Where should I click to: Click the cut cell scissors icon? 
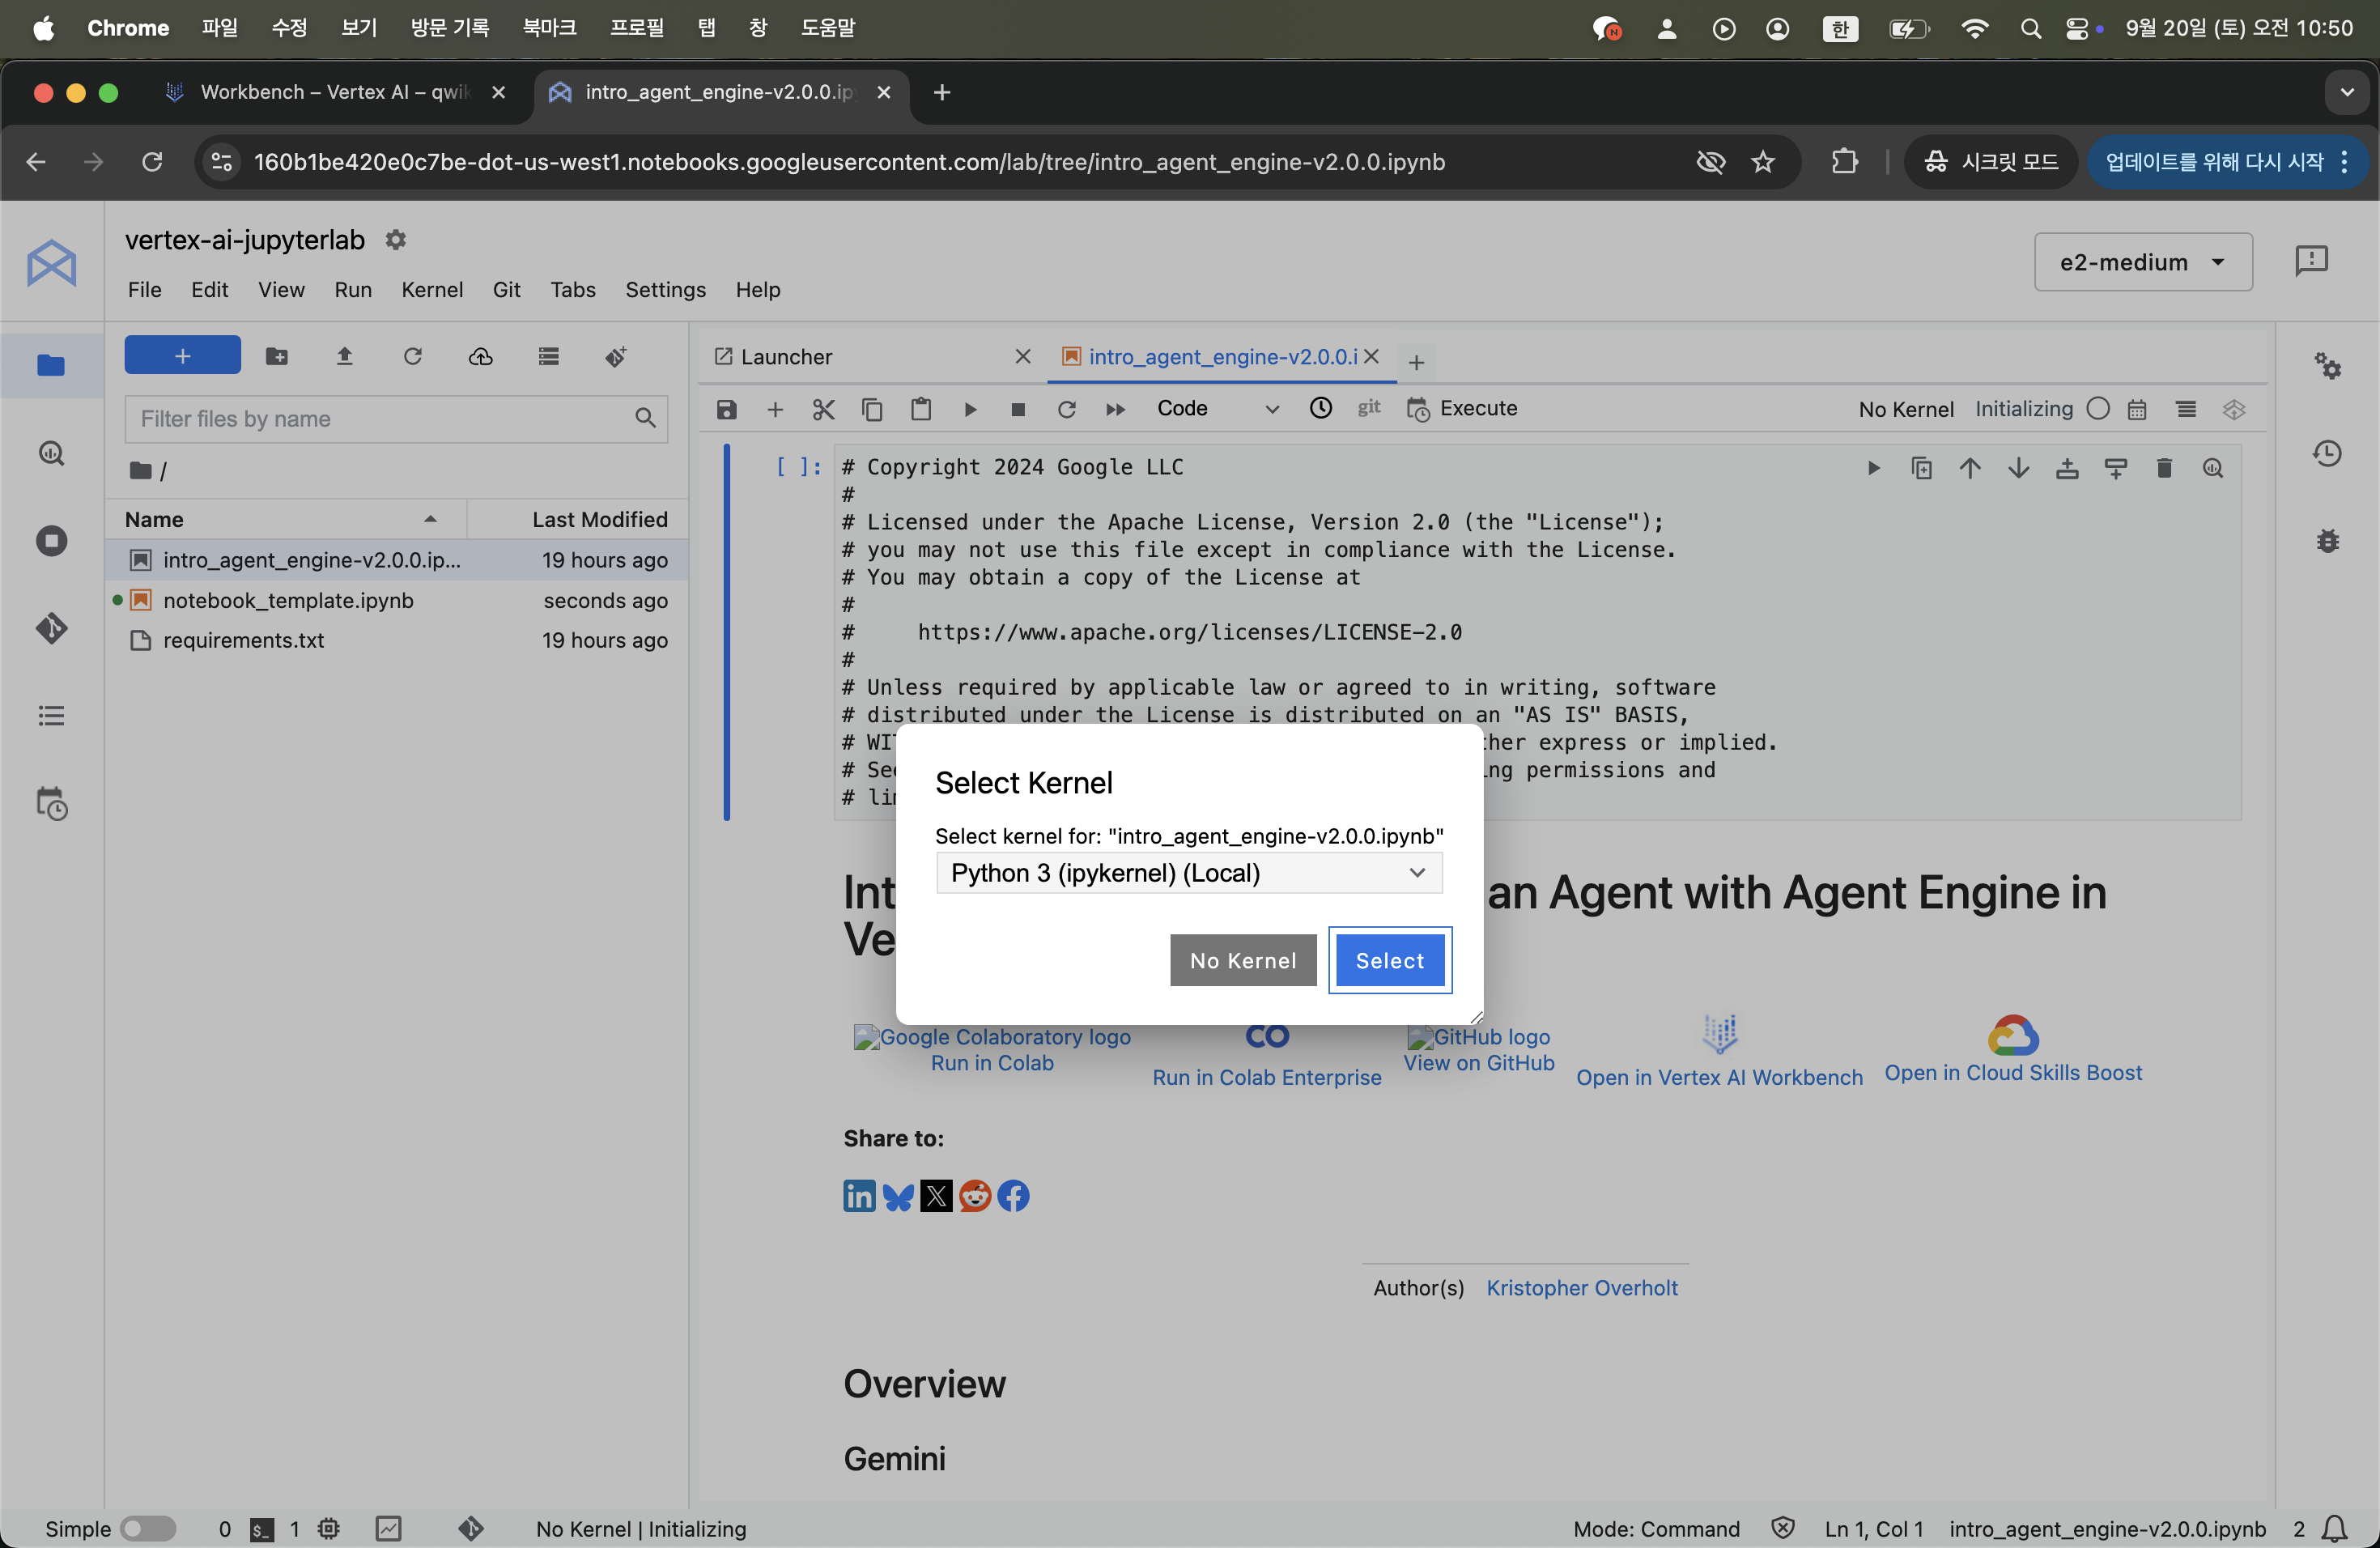pyautogui.click(x=823, y=409)
